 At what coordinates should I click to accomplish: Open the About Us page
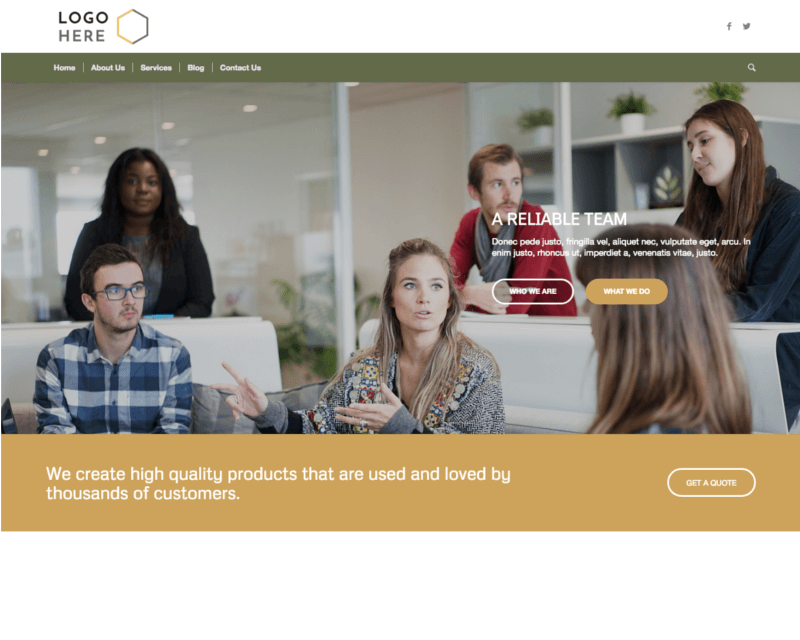(x=108, y=68)
